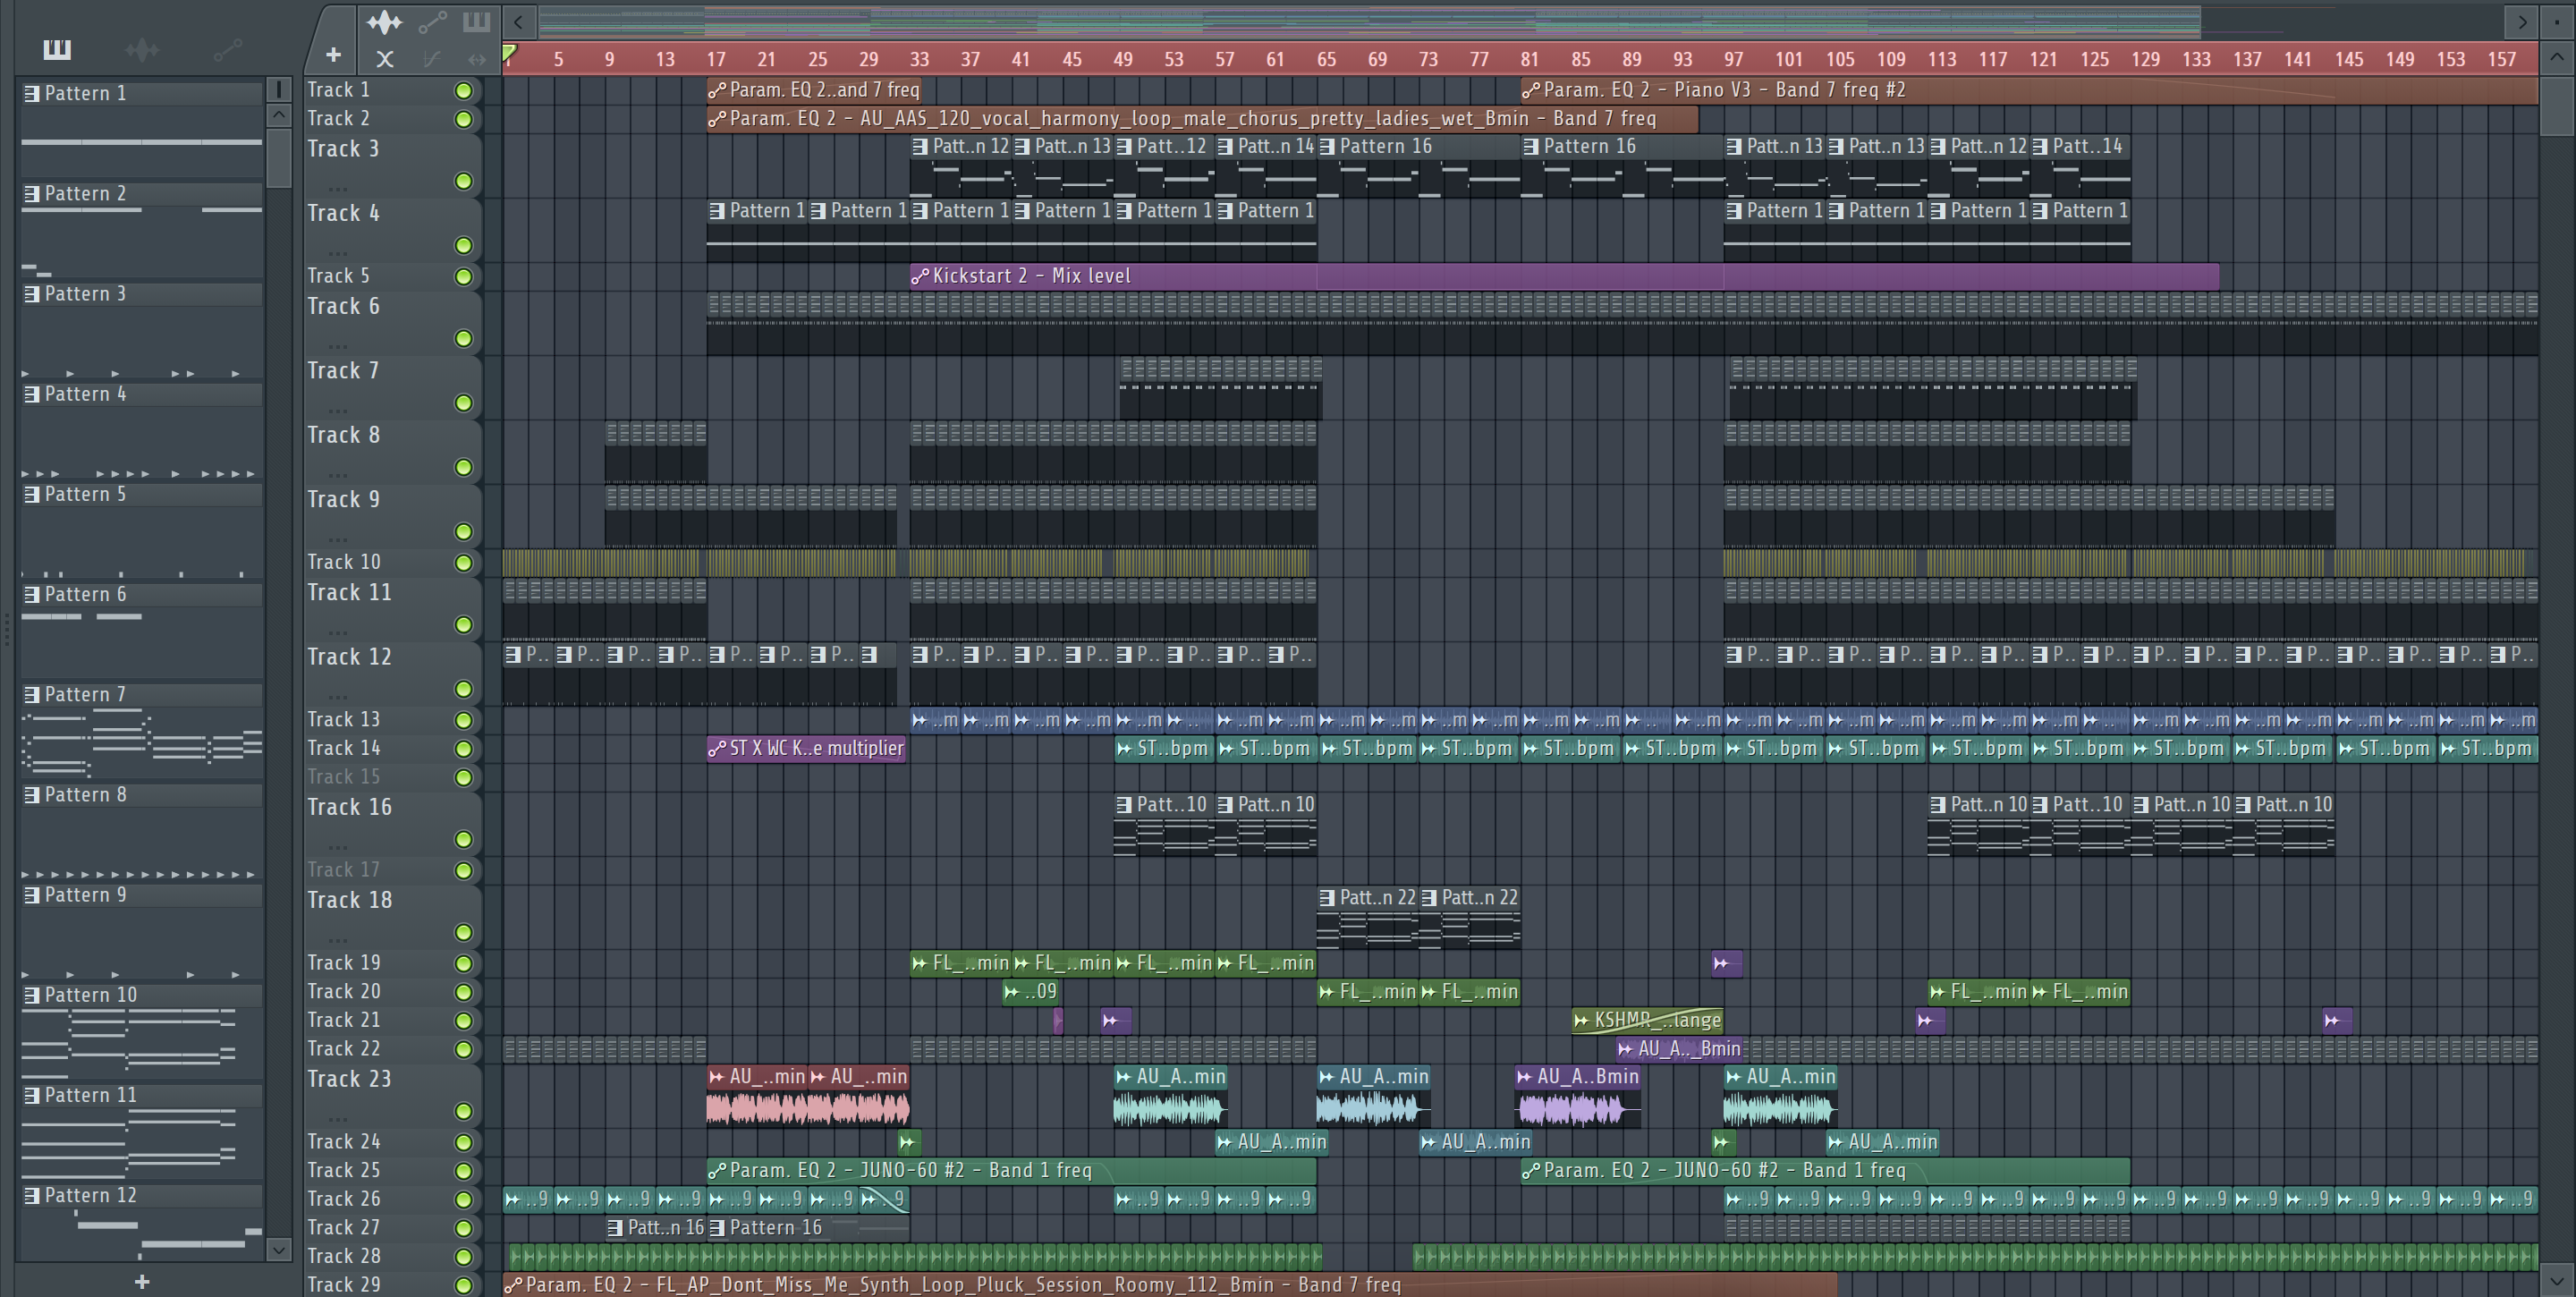Select Pattern 2 in the picker list
Screen dimensions: 2576x1297
coord(141,193)
